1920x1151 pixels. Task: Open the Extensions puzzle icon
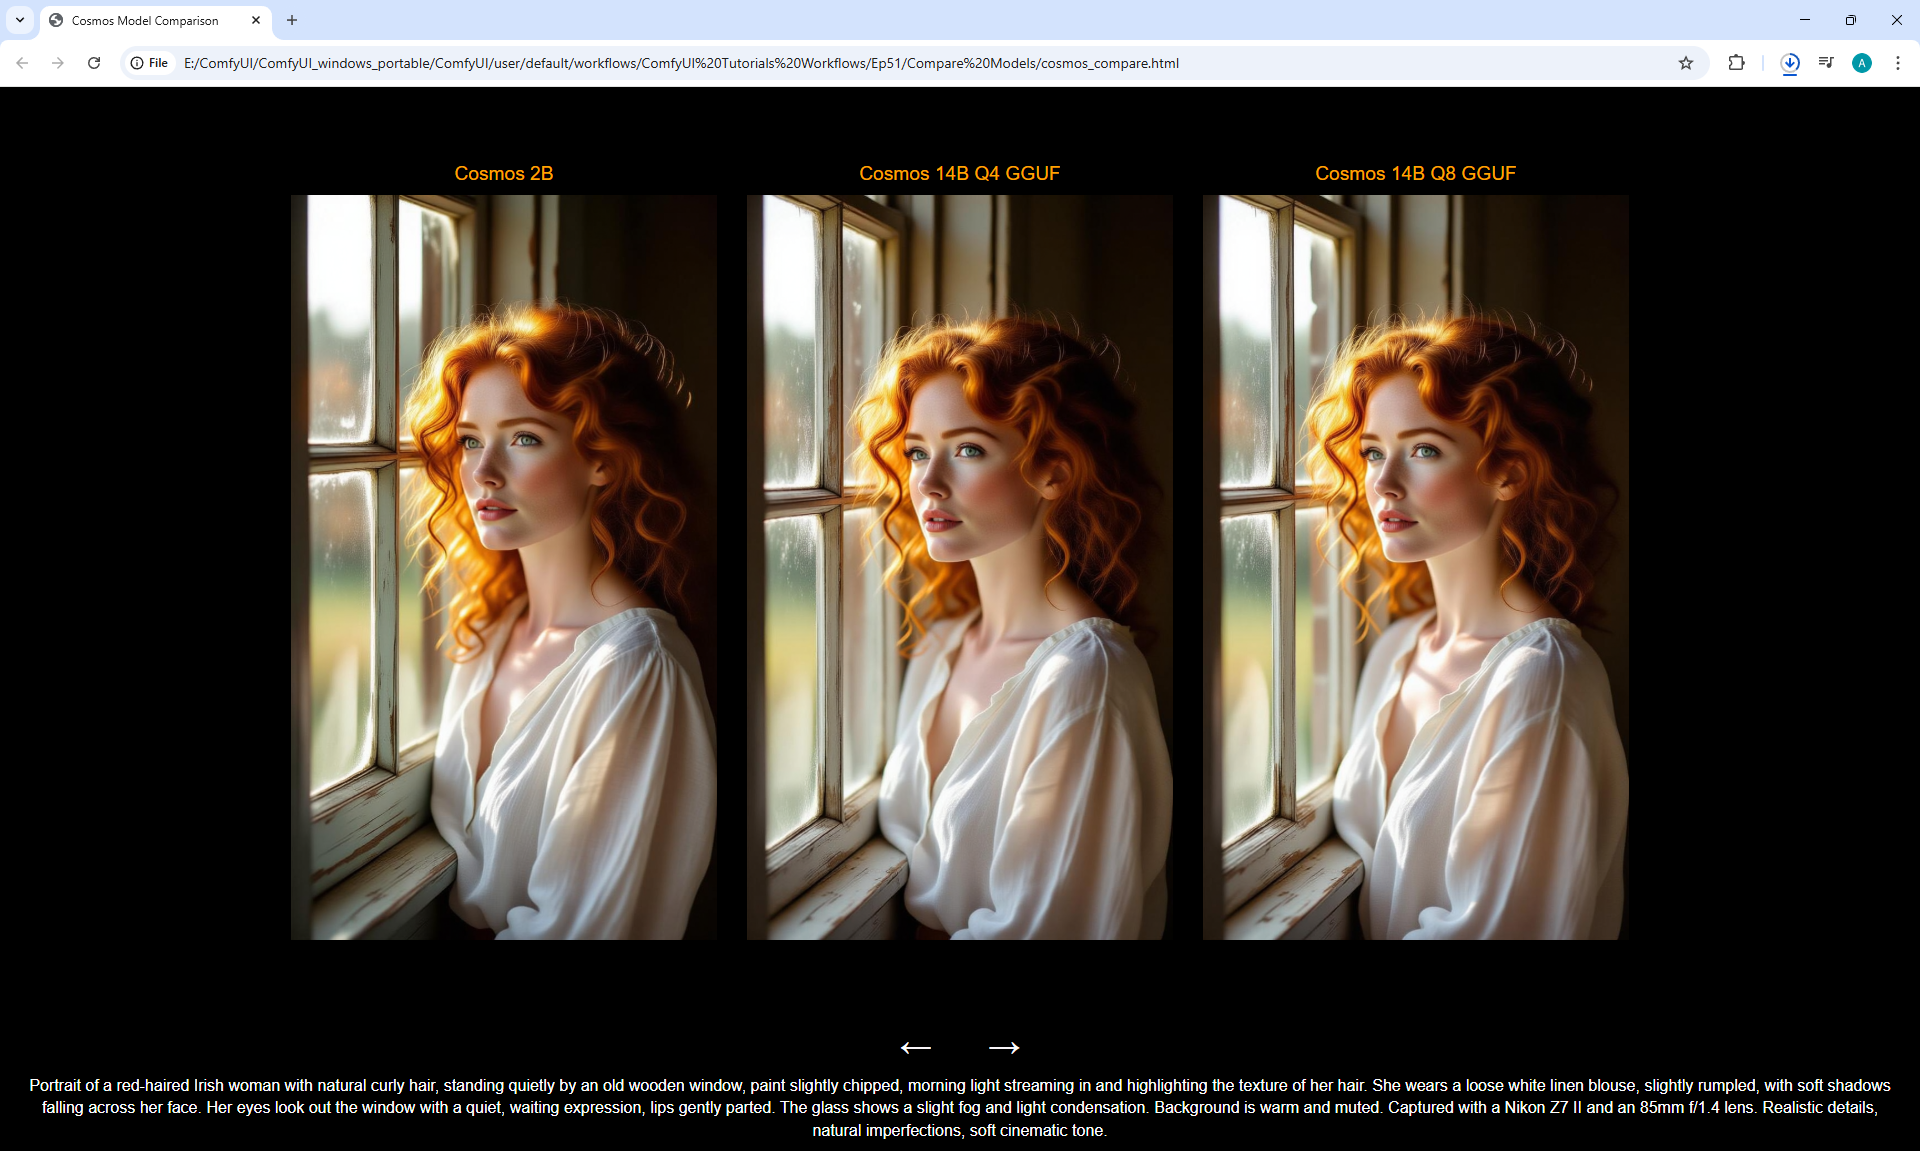tap(1736, 63)
